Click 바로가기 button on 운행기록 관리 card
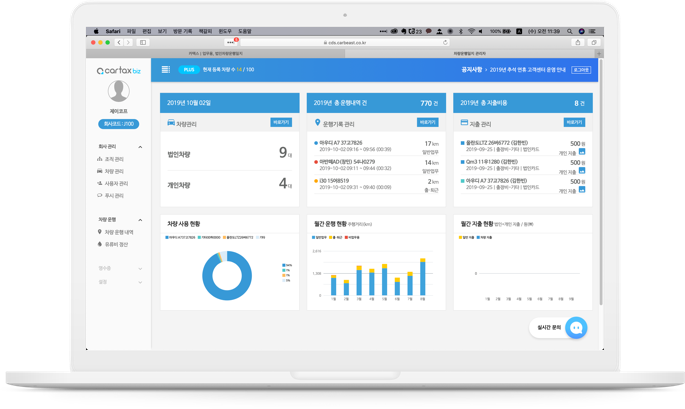 (428, 123)
